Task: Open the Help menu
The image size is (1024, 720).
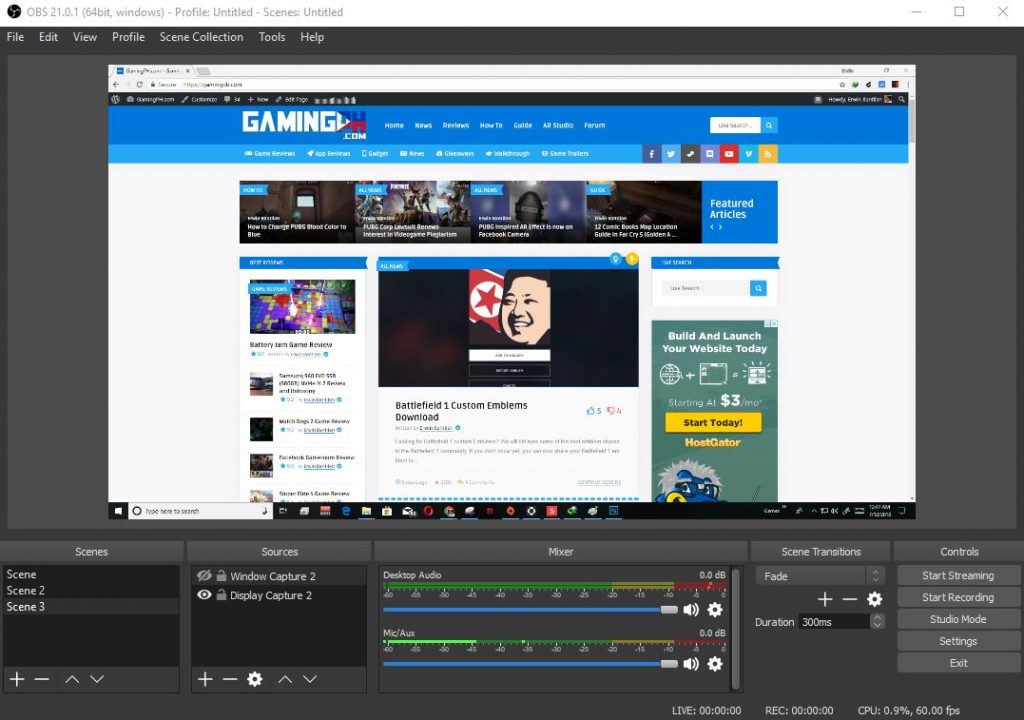Action: click(312, 37)
